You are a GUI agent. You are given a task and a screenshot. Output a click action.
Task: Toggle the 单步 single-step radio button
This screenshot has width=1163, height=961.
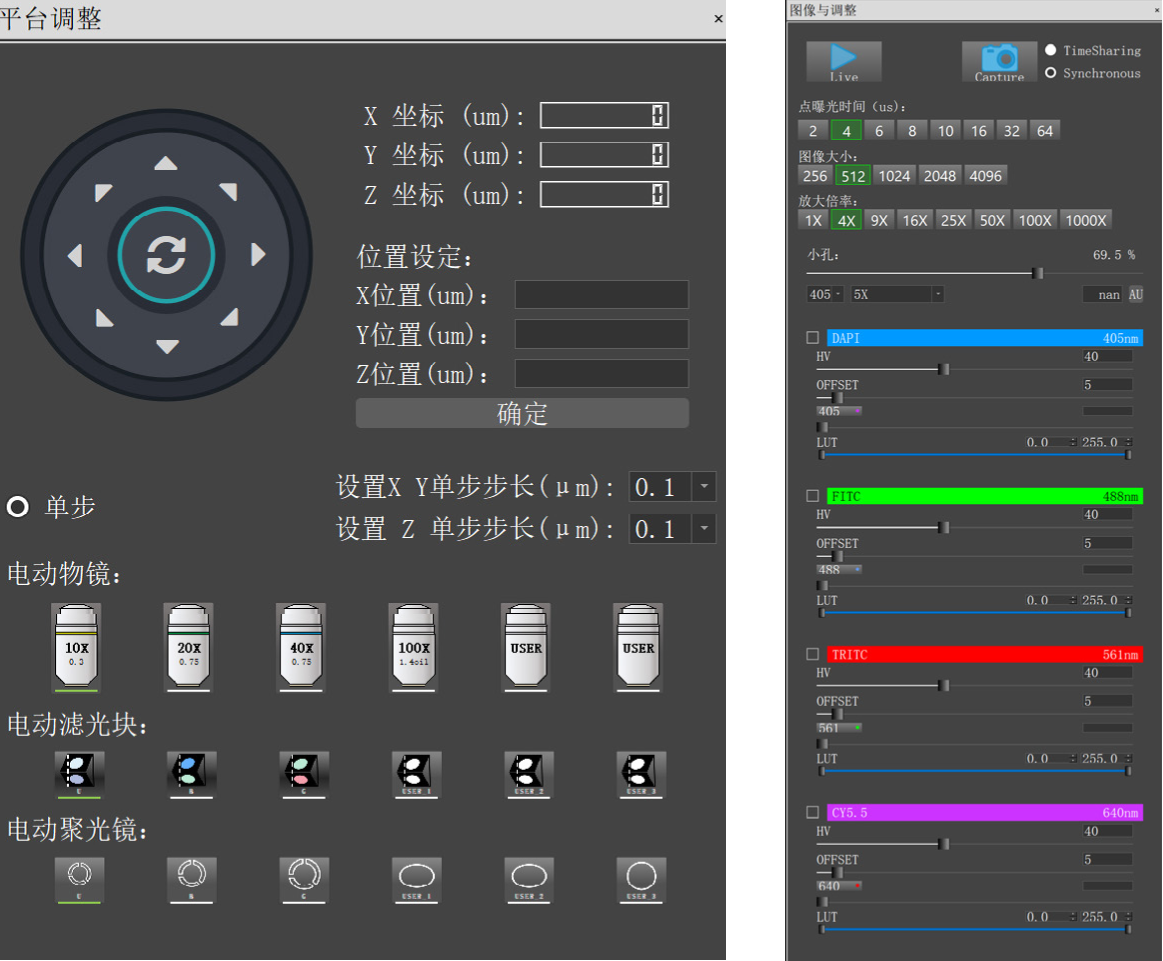(x=18, y=507)
